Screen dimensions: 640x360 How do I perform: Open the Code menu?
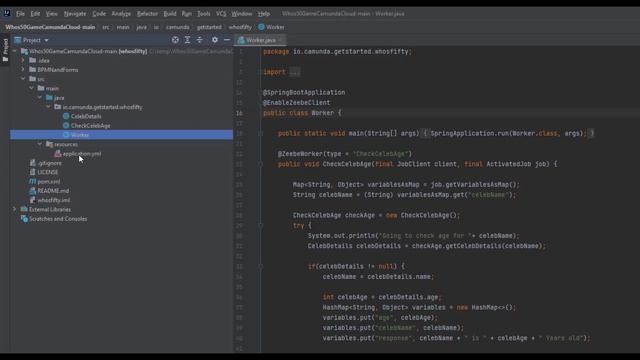99,13
